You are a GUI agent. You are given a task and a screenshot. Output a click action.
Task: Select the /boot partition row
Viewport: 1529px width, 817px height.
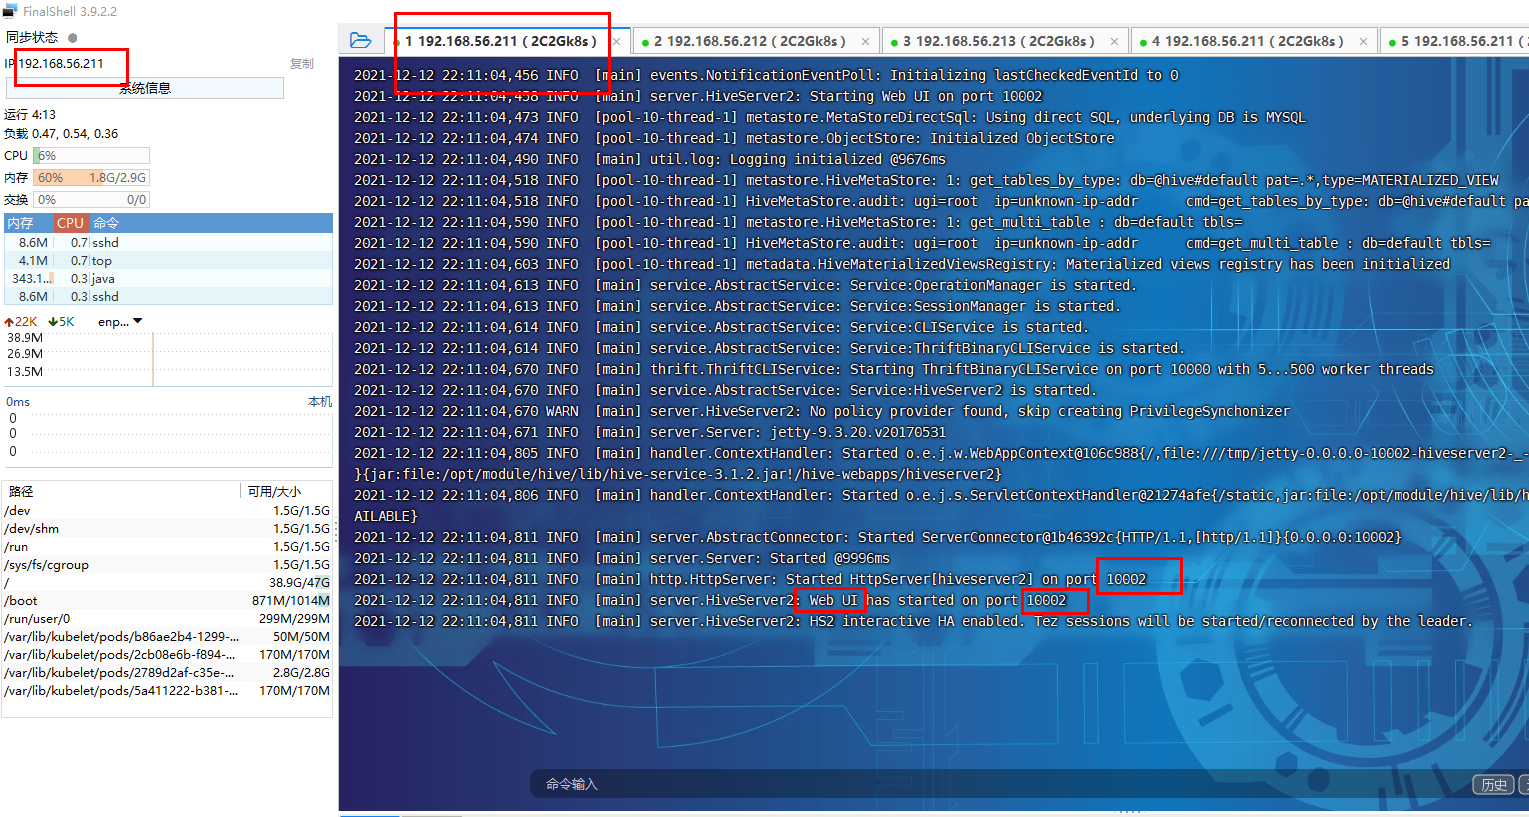click(100, 600)
